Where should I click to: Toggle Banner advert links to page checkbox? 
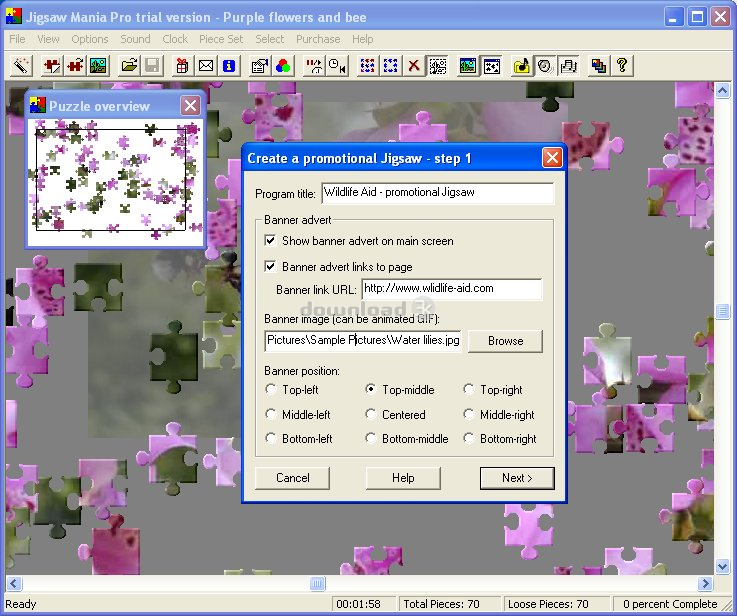click(271, 267)
